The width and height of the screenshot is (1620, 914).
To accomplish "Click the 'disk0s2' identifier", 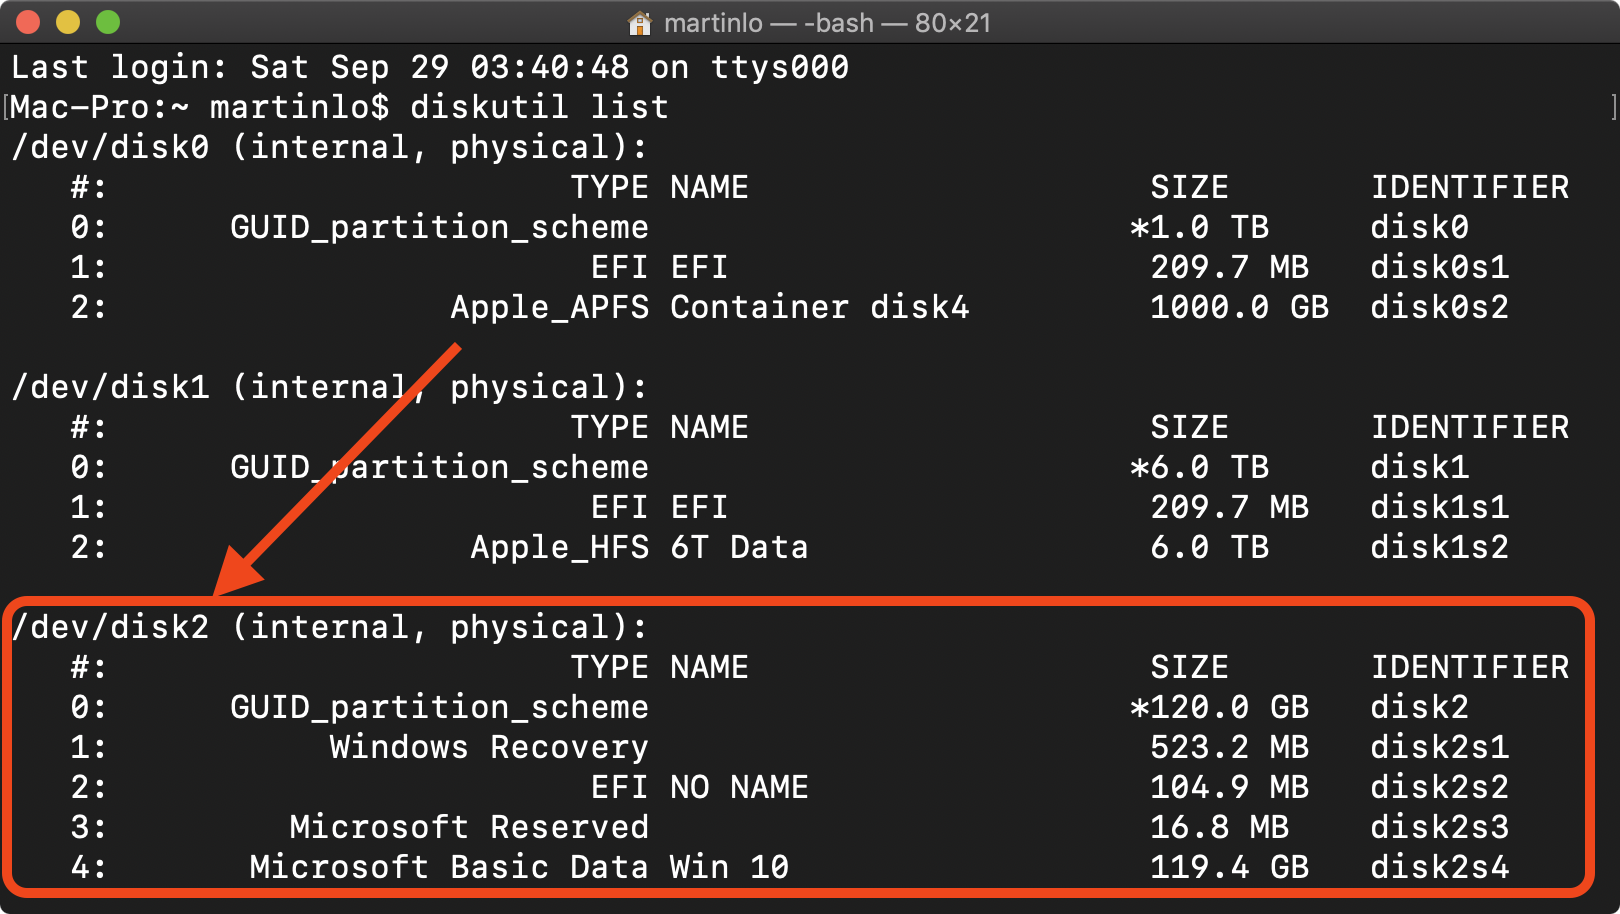I will pos(1439,307).
